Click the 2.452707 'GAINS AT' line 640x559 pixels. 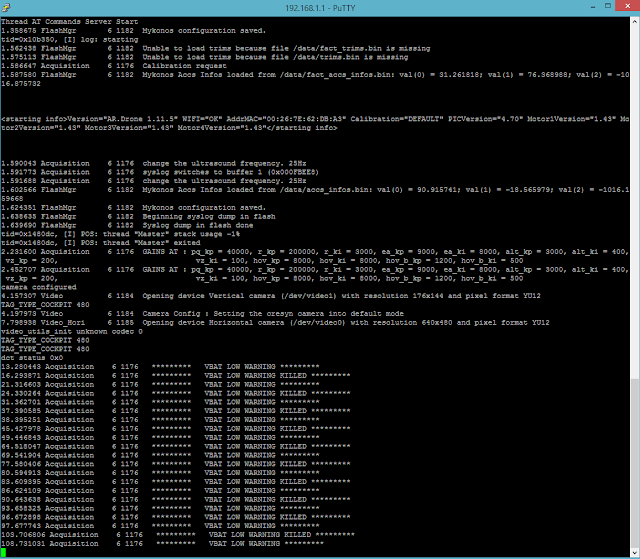pyautogui.click(x=315, y=270)
